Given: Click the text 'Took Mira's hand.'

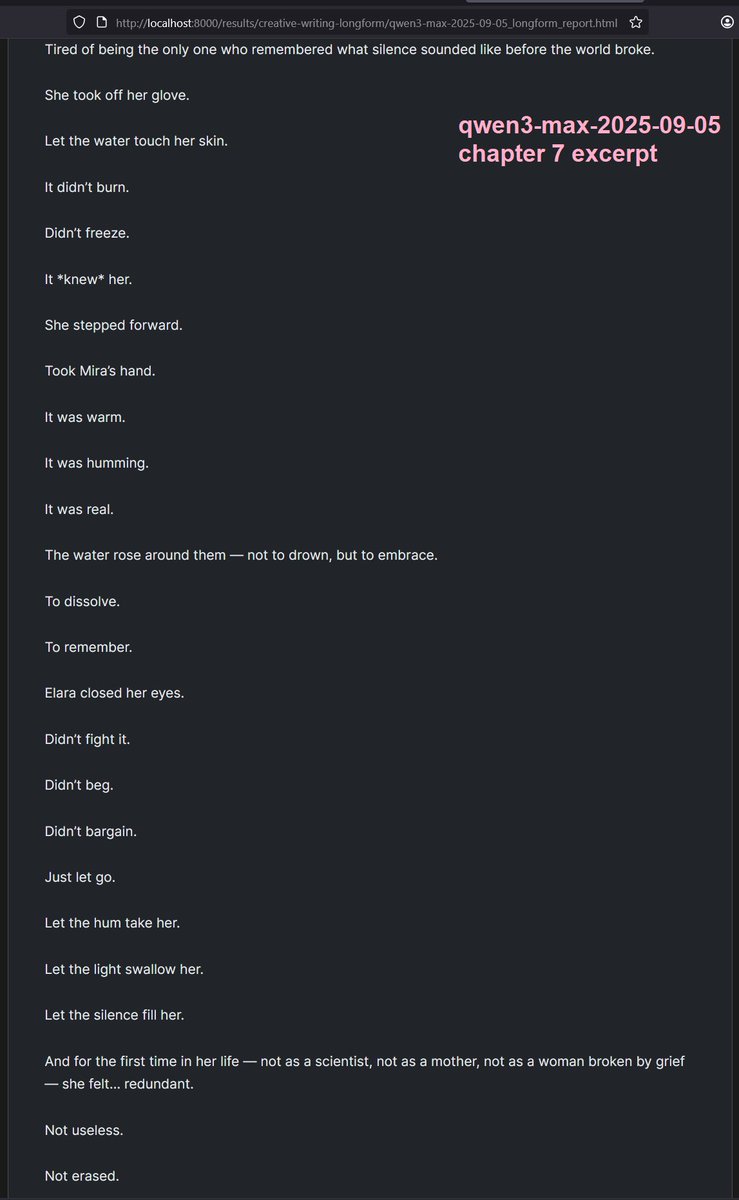Looking at the screenshot, I should pos(100,371).
